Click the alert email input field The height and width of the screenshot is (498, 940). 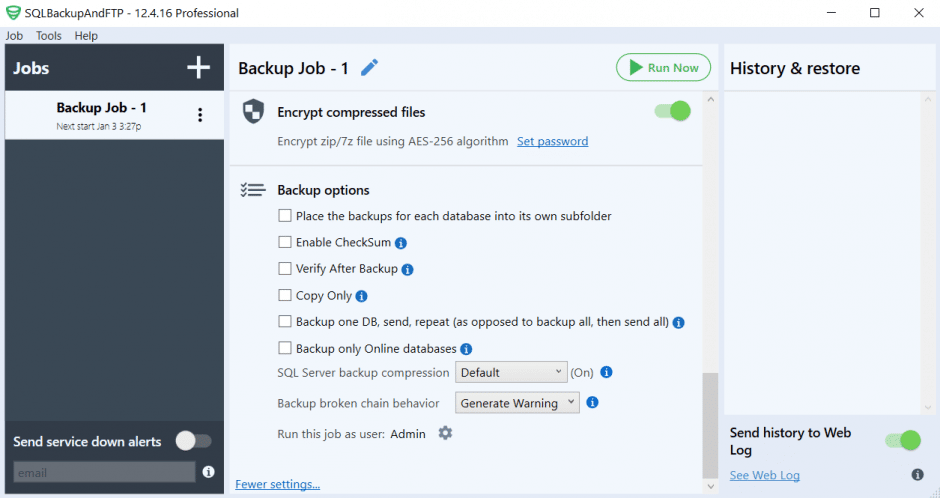(104, 472)
